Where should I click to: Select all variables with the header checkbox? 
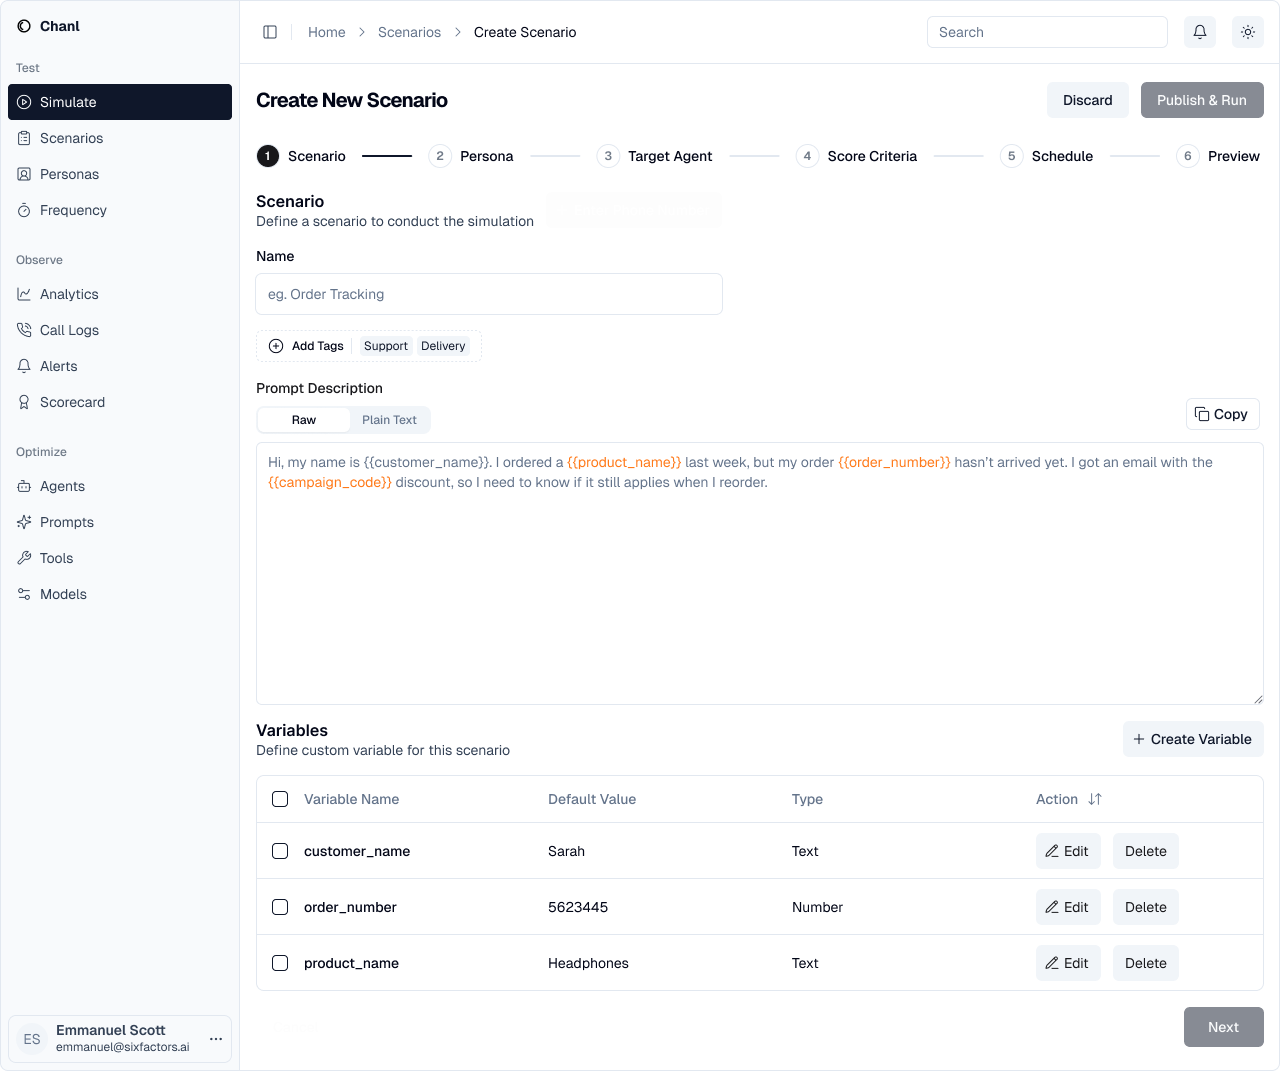click(x=280, y=799)
